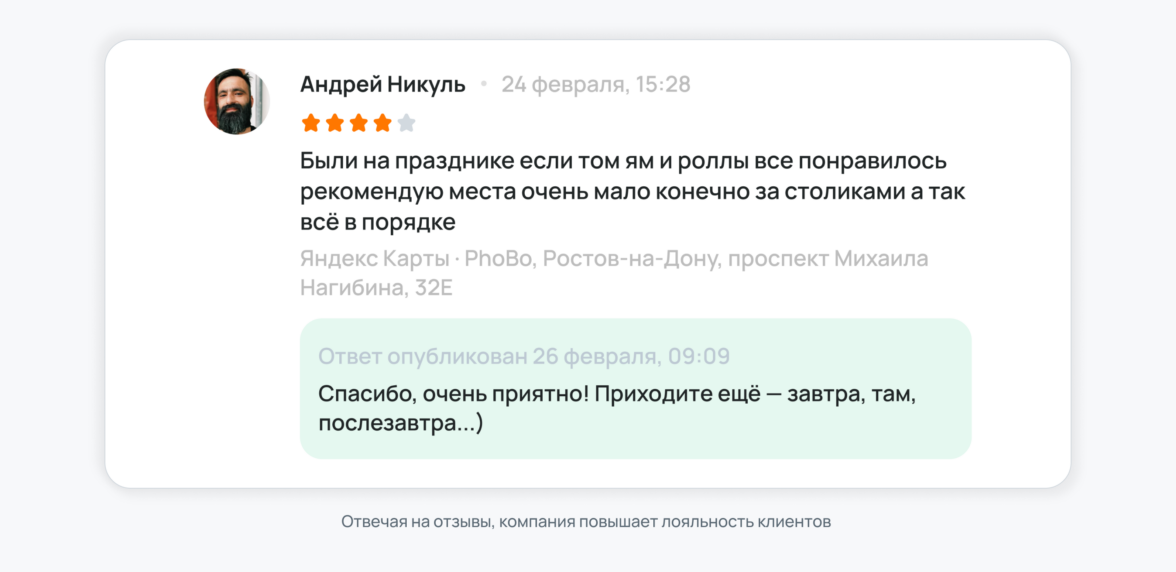
Task: Click the review date 24 февраля, 15:28
Action: [596, 85]
